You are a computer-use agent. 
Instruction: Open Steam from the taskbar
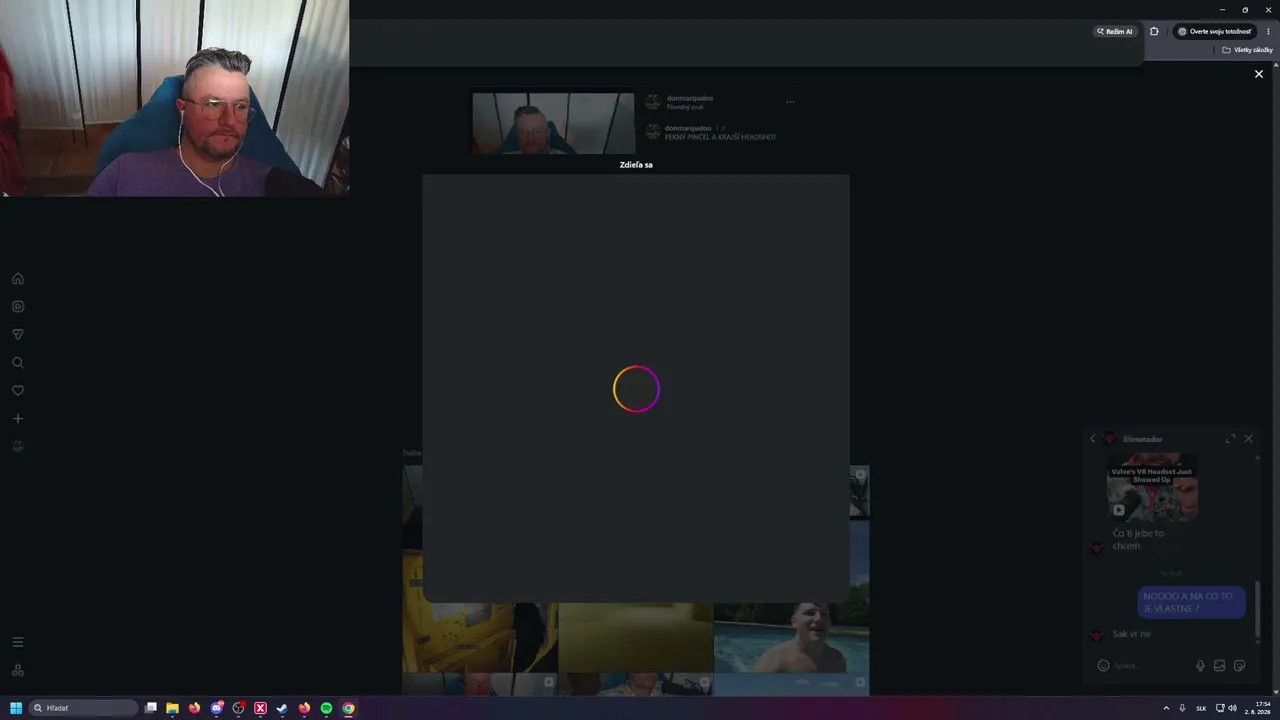[x=282, y=708]
